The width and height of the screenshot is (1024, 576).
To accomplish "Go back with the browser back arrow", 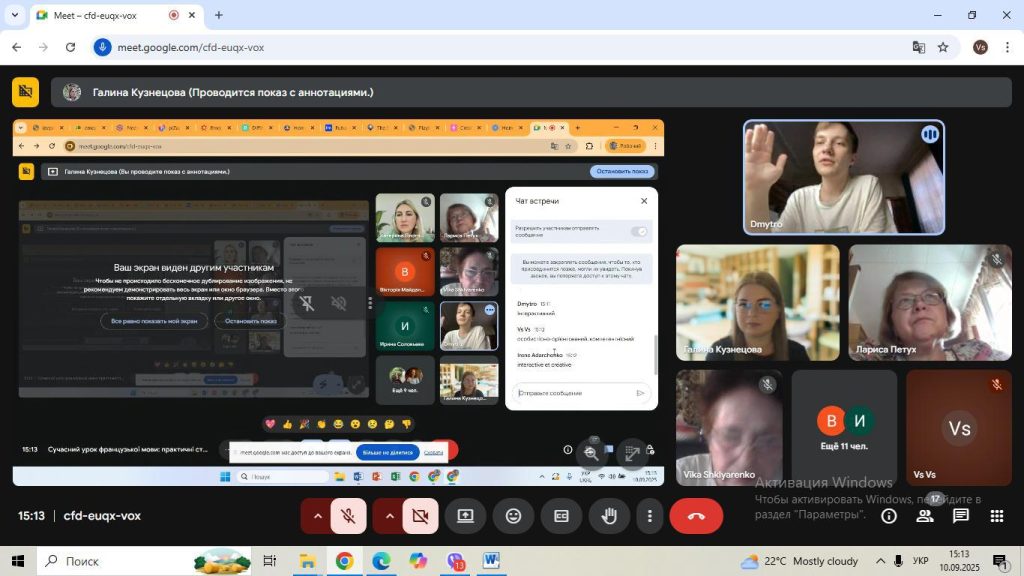I will tap(17, 48).
